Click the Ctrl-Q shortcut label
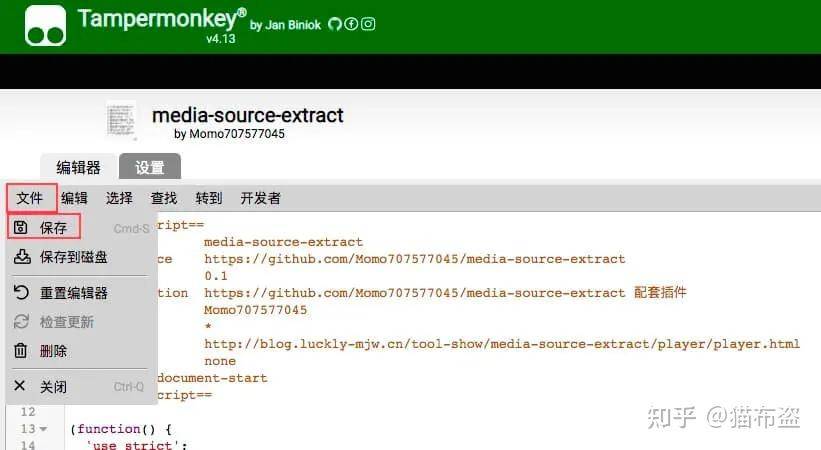This screenshot has height=450, width=821. [x=128, y=387]
